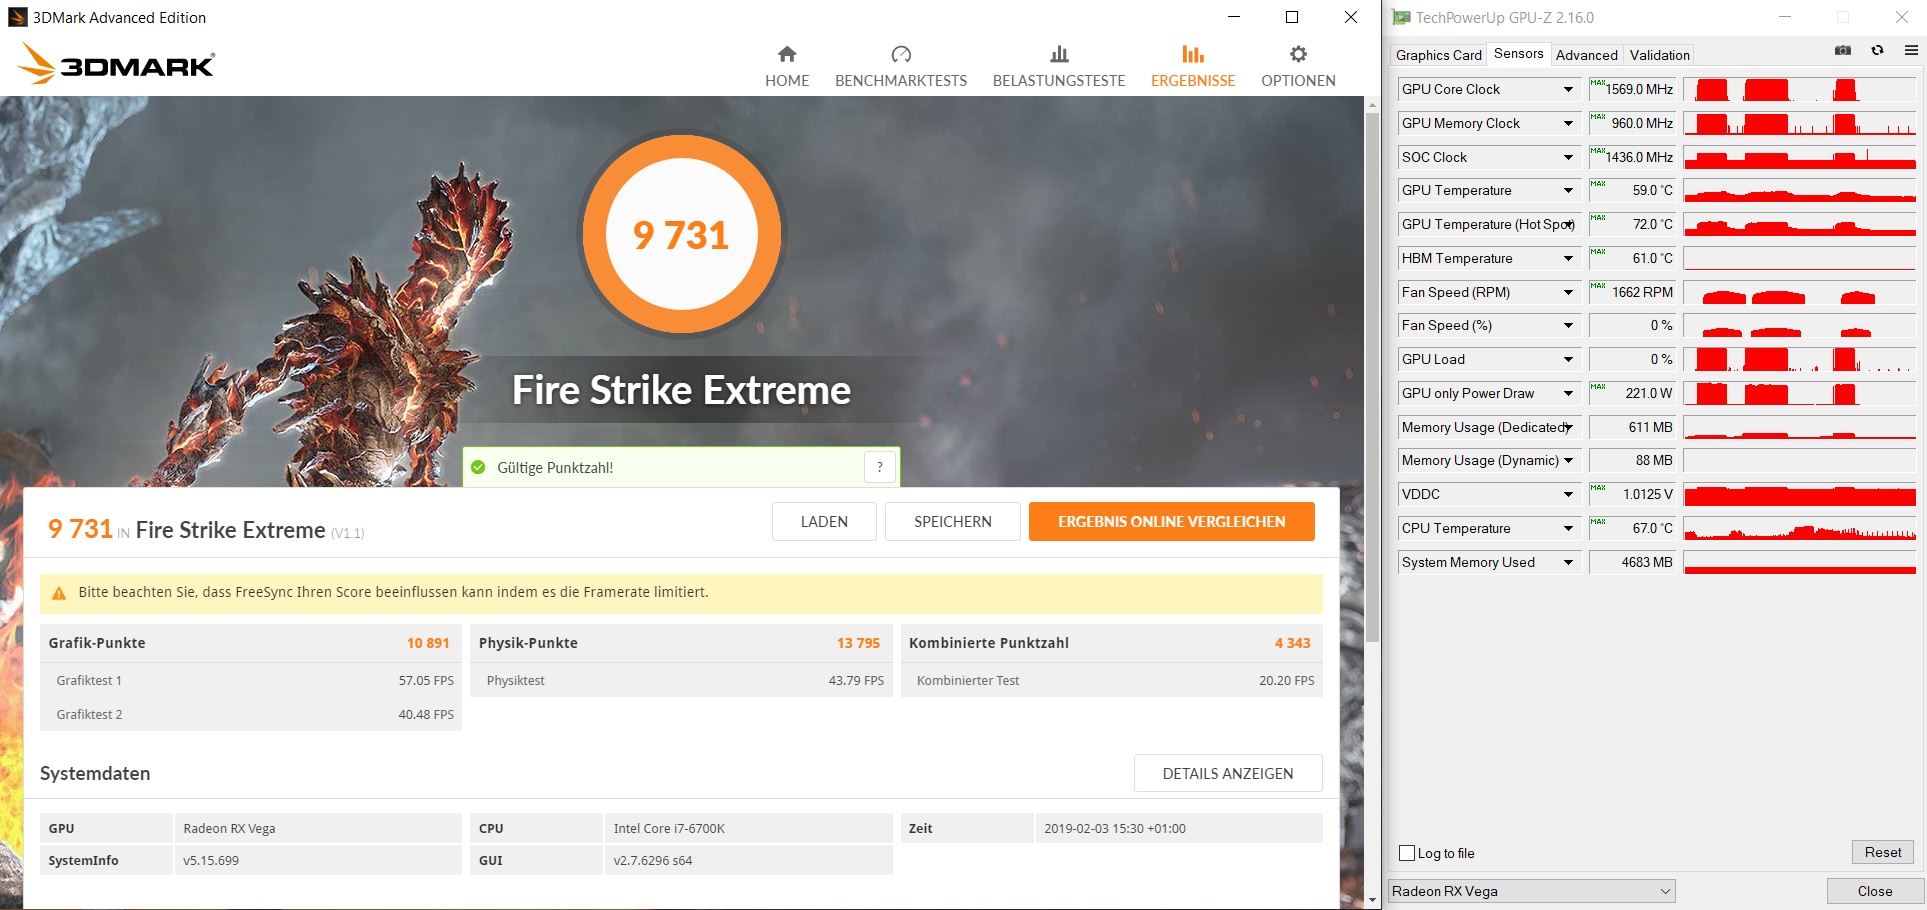Image resolution: width=1927 pixels, height=910 pixels.
Task: Click the VDDC history graph
Action: (x=1800, y=495)
